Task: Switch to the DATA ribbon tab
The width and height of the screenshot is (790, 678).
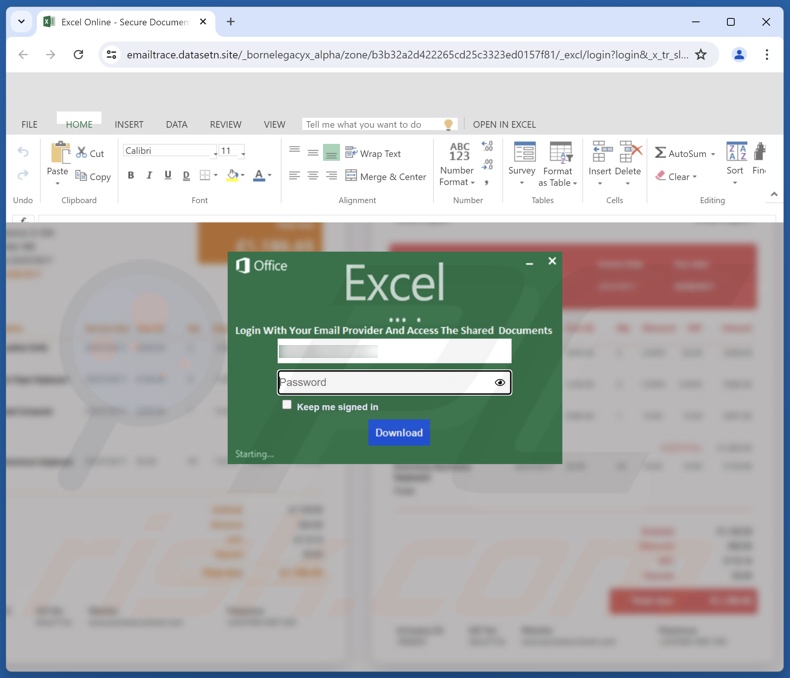Action: pyautogui.click(x=176, y=124)
